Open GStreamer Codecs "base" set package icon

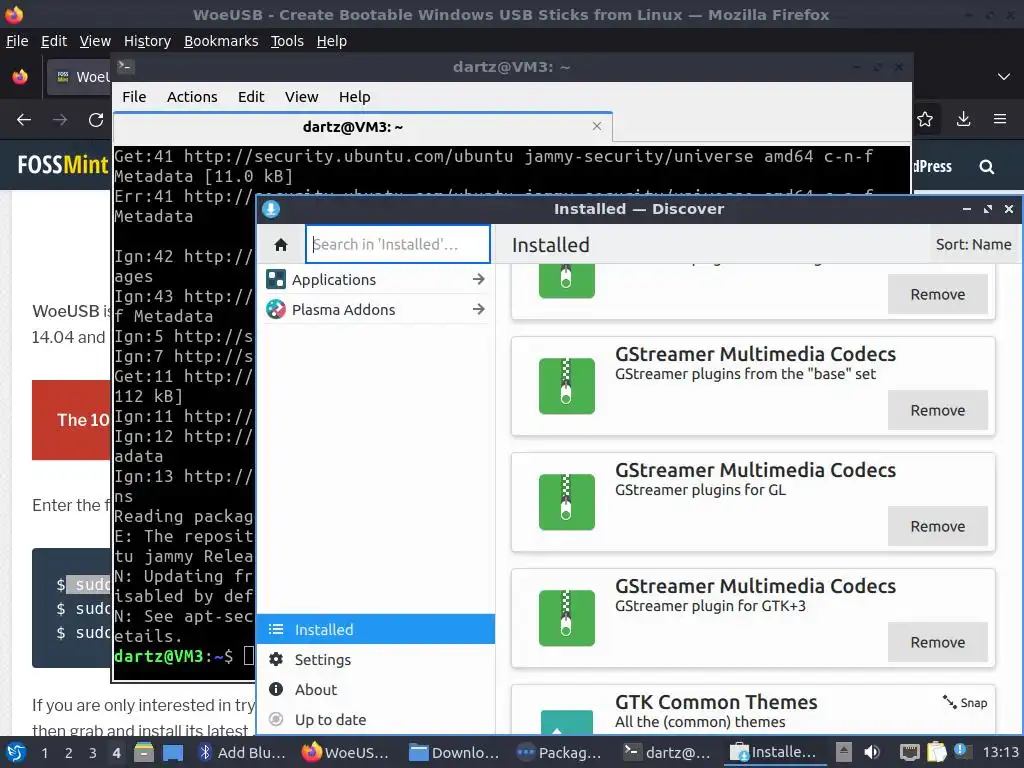pyautogui.click(x=566, y=386)
